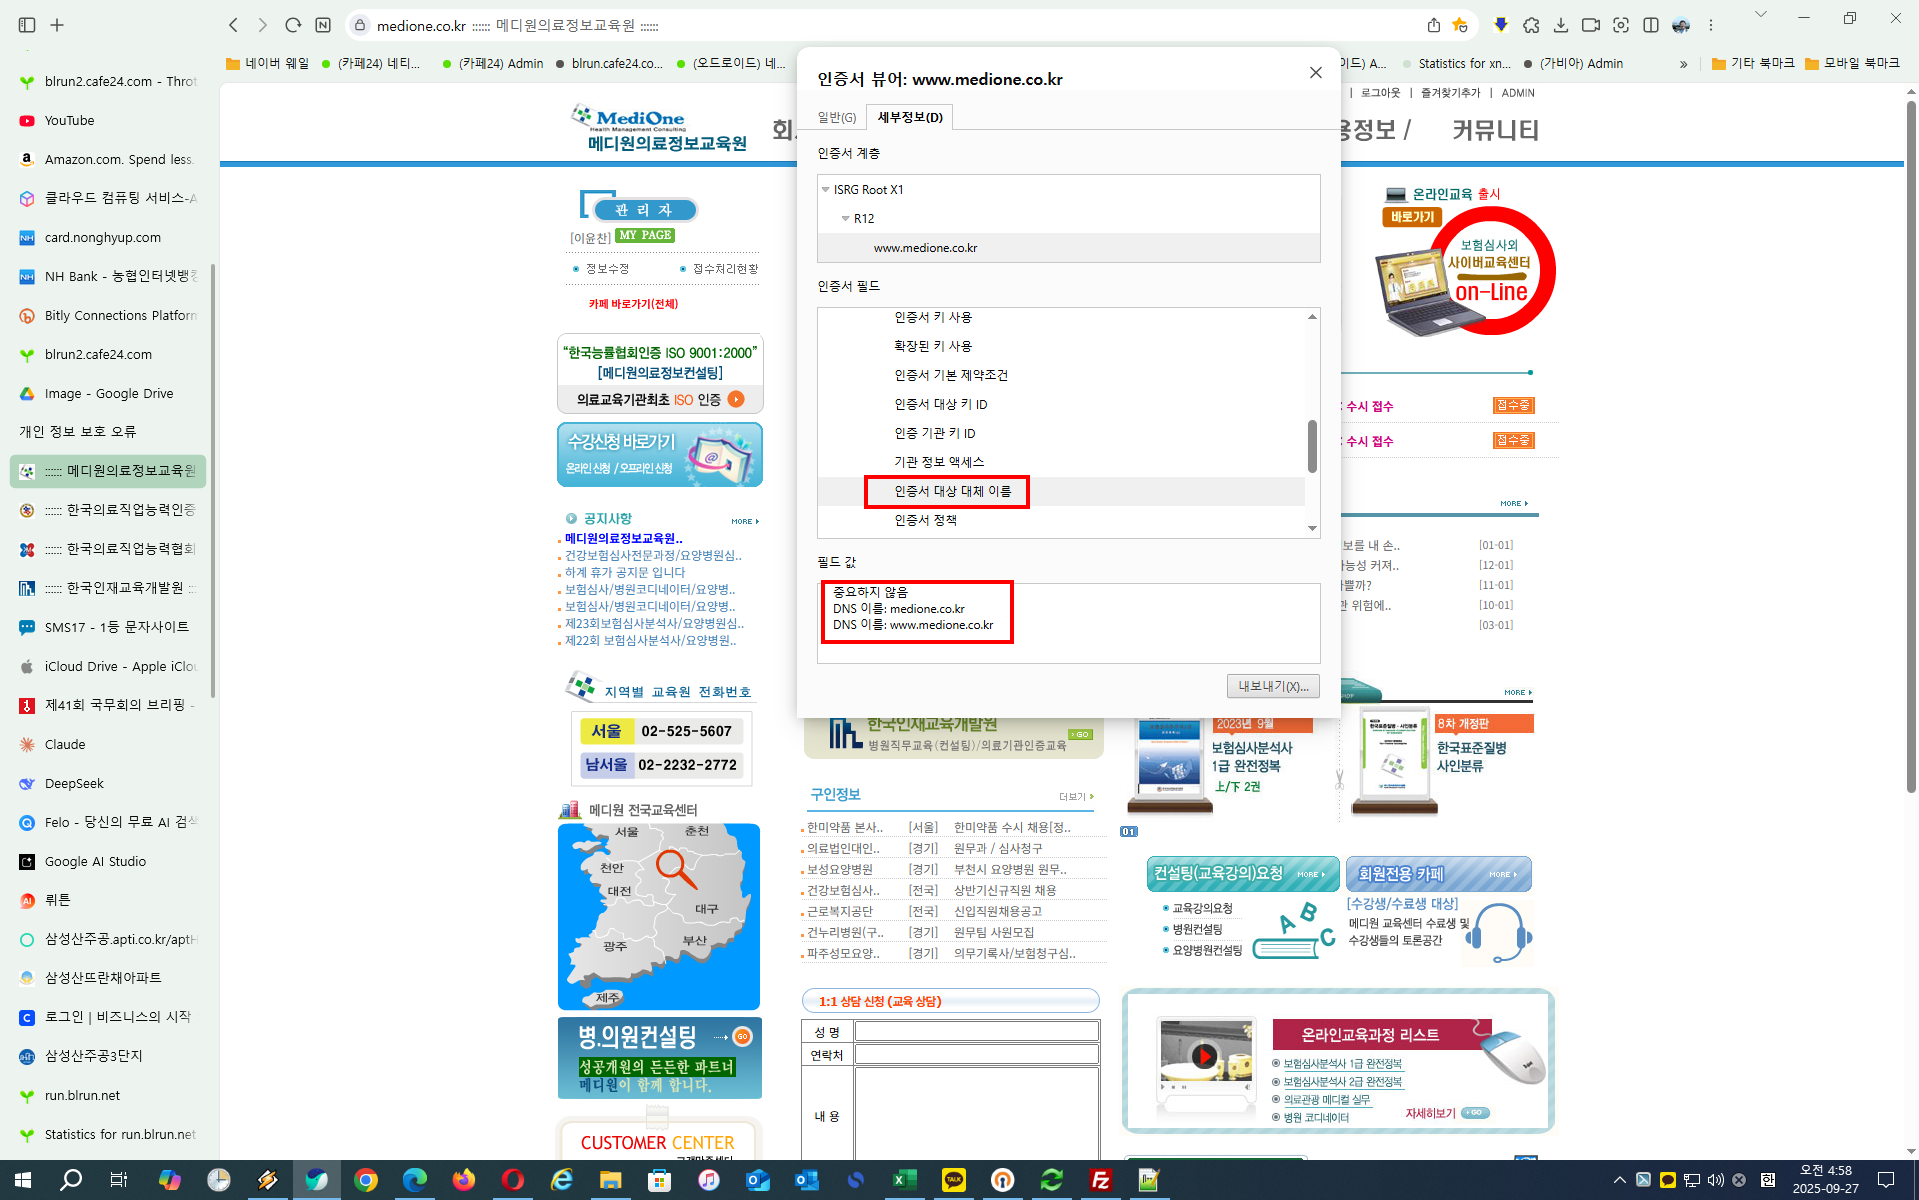Click the bookmark star icon in the address bar

pos(1460,25)
